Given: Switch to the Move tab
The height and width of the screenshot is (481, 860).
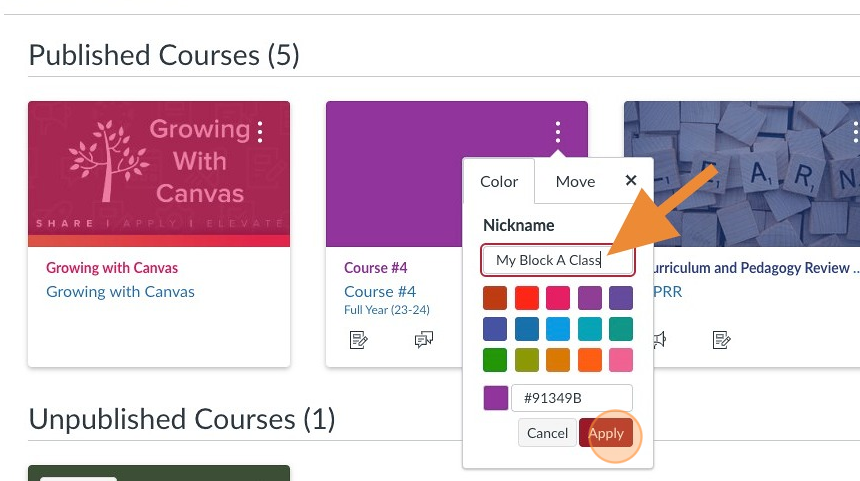Looking at the screenshot, I should tap(575, 181).
